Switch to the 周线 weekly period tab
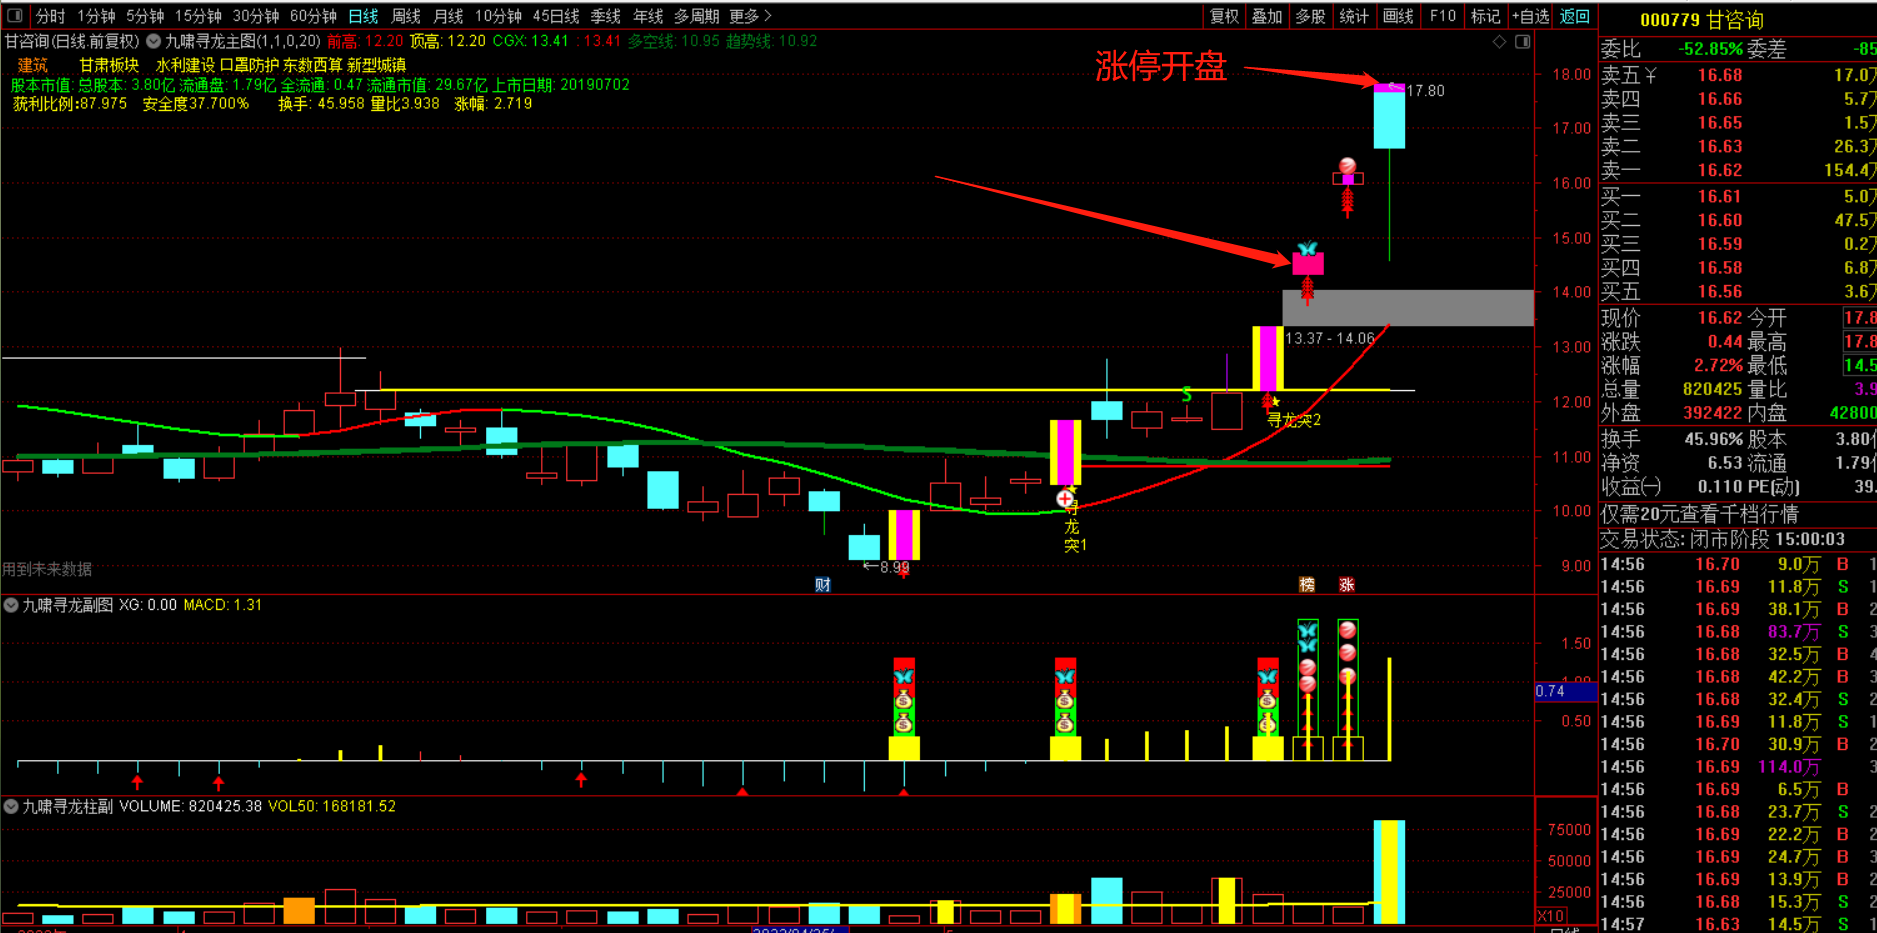 405,16
